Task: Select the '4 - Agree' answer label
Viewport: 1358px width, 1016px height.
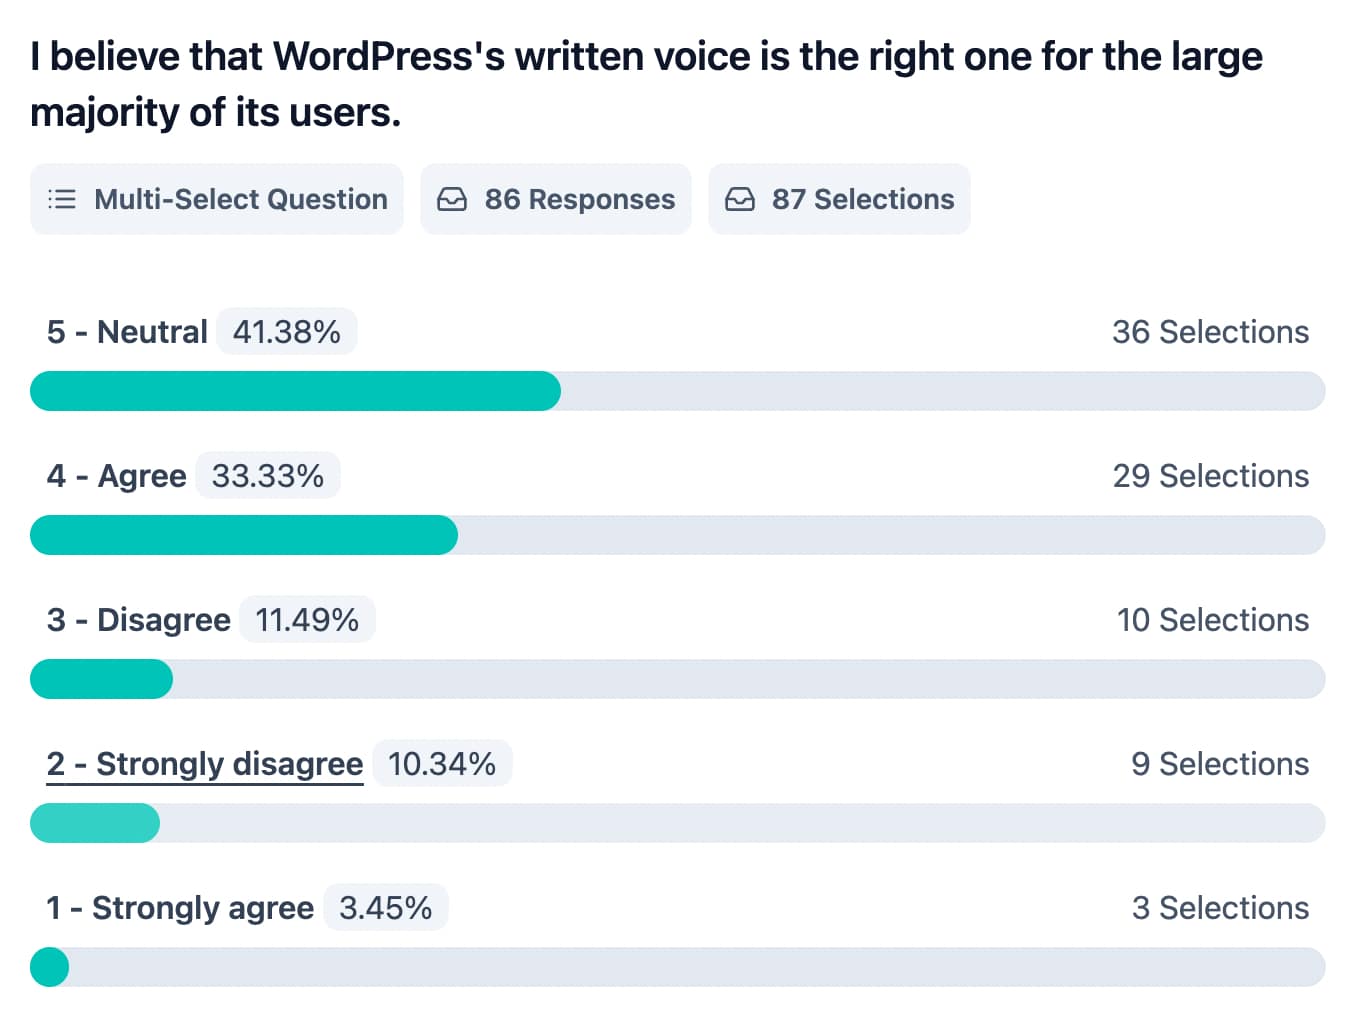Action: point(116,476)
